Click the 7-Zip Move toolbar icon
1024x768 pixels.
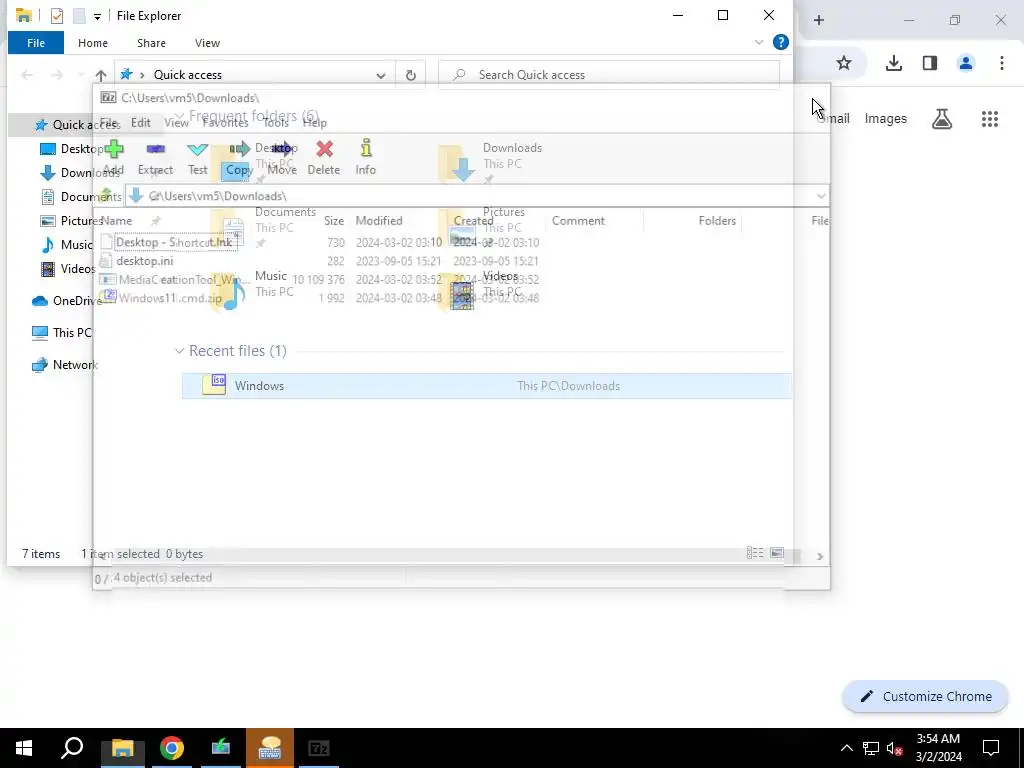point(281,157)
